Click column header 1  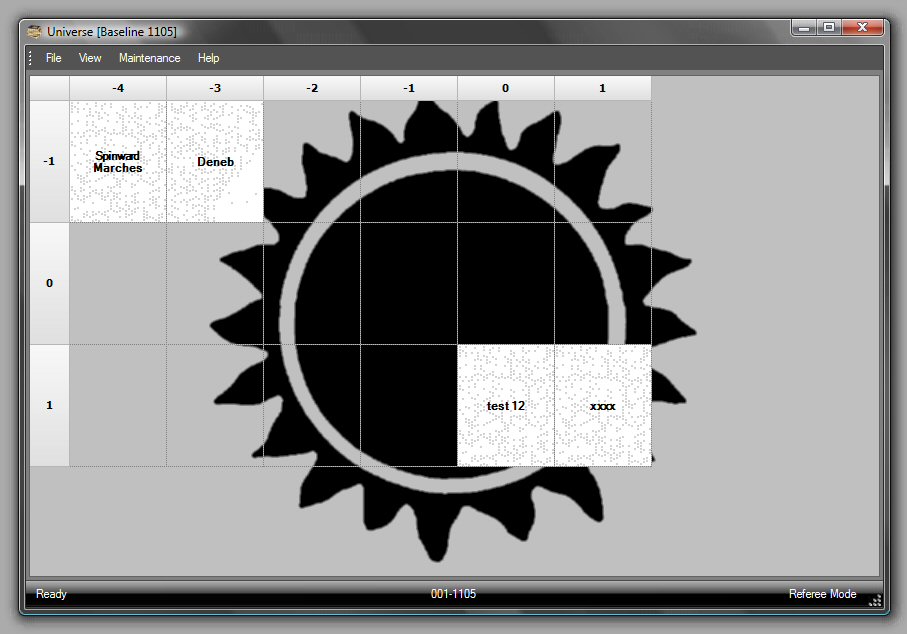tap(603, 88)
